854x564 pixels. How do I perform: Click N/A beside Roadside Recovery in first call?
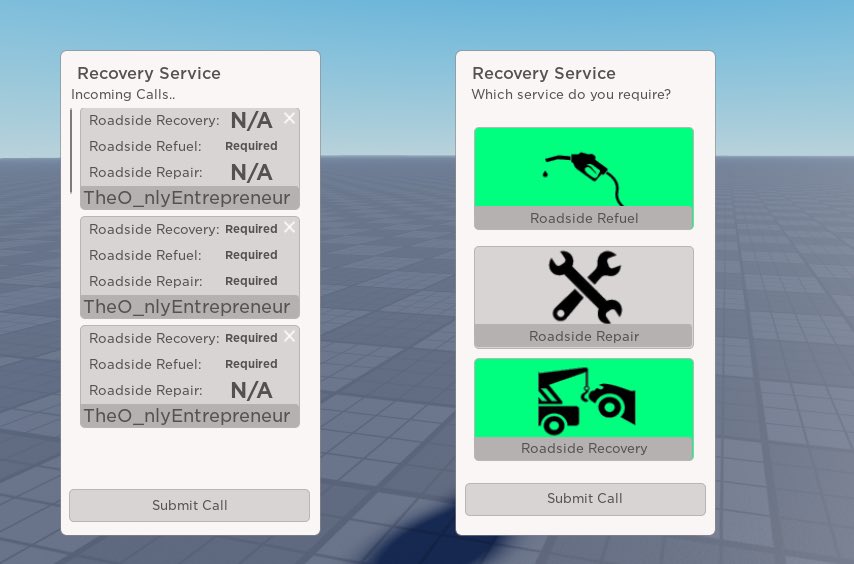[251, 120]
